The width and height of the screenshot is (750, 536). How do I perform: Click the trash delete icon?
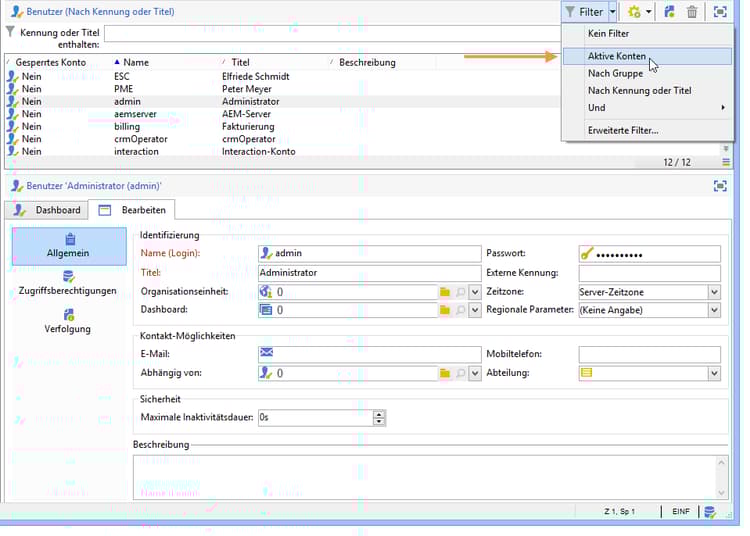692,12
